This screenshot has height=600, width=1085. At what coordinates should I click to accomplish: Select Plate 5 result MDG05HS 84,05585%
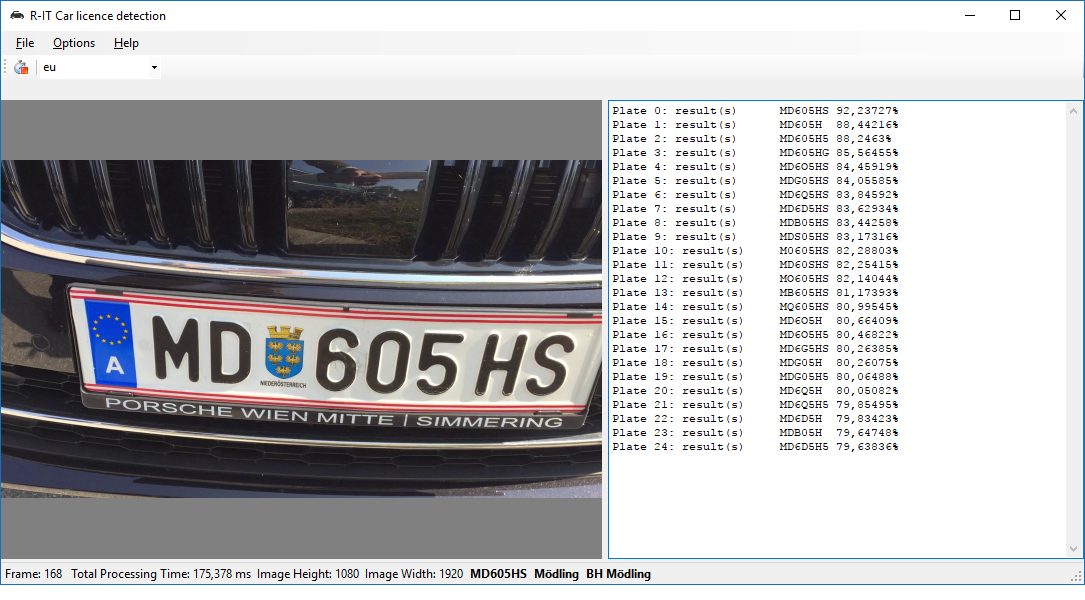click(x=755, y=181)
